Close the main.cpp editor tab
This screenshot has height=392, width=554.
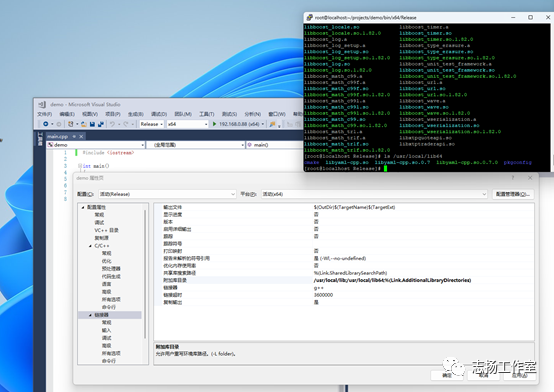click(81, 136)
